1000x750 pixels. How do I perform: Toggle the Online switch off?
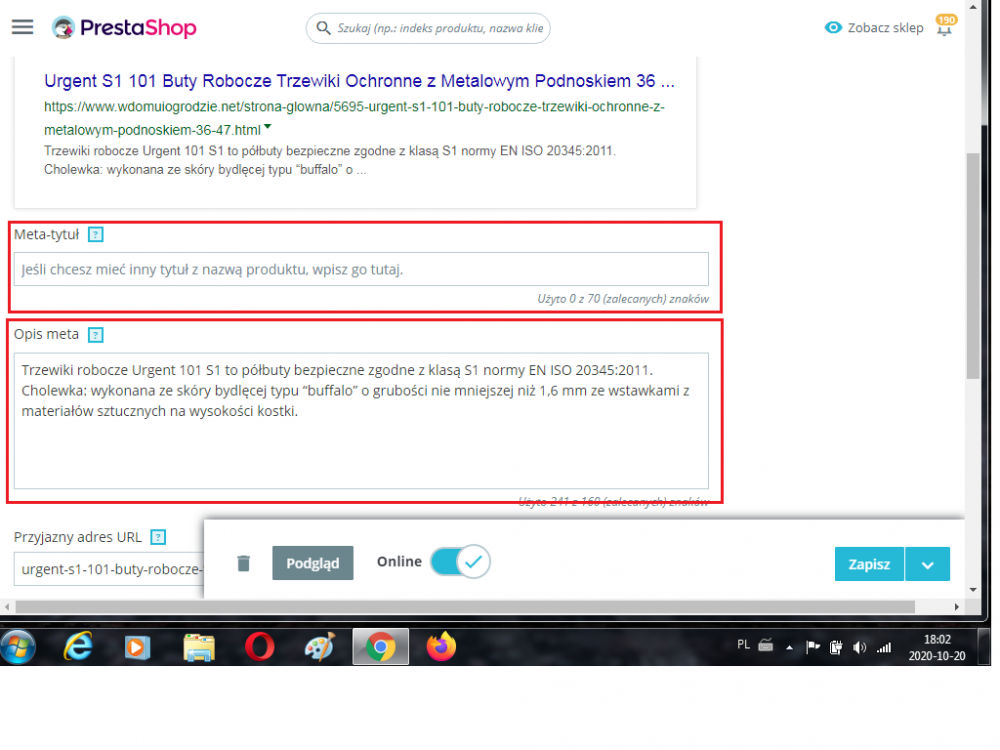pyautogui.click(x=460, y=561)
